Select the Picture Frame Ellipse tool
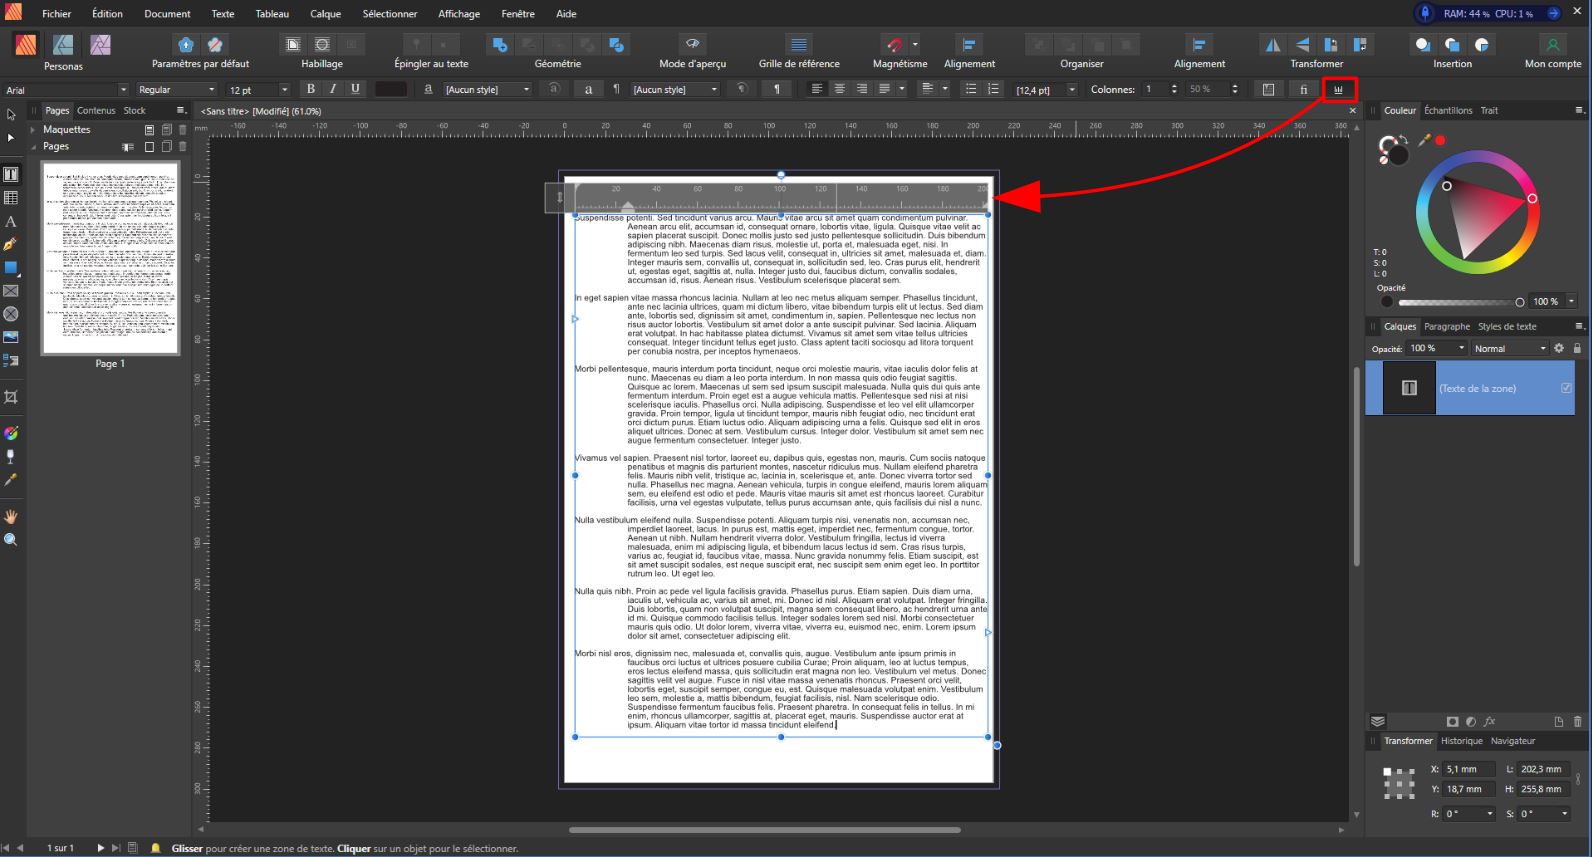The height and width of the screenshot is (857, 1592). coord(11,314)
